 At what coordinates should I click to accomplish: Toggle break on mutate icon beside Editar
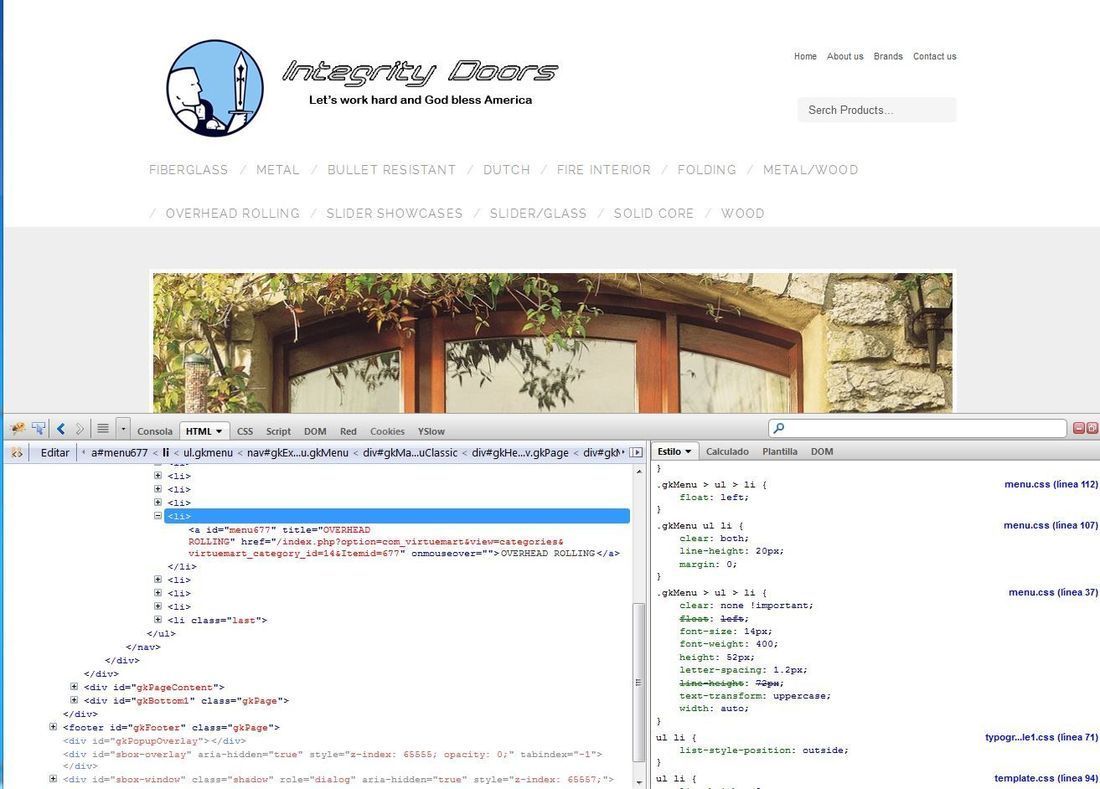click(16, 453)
